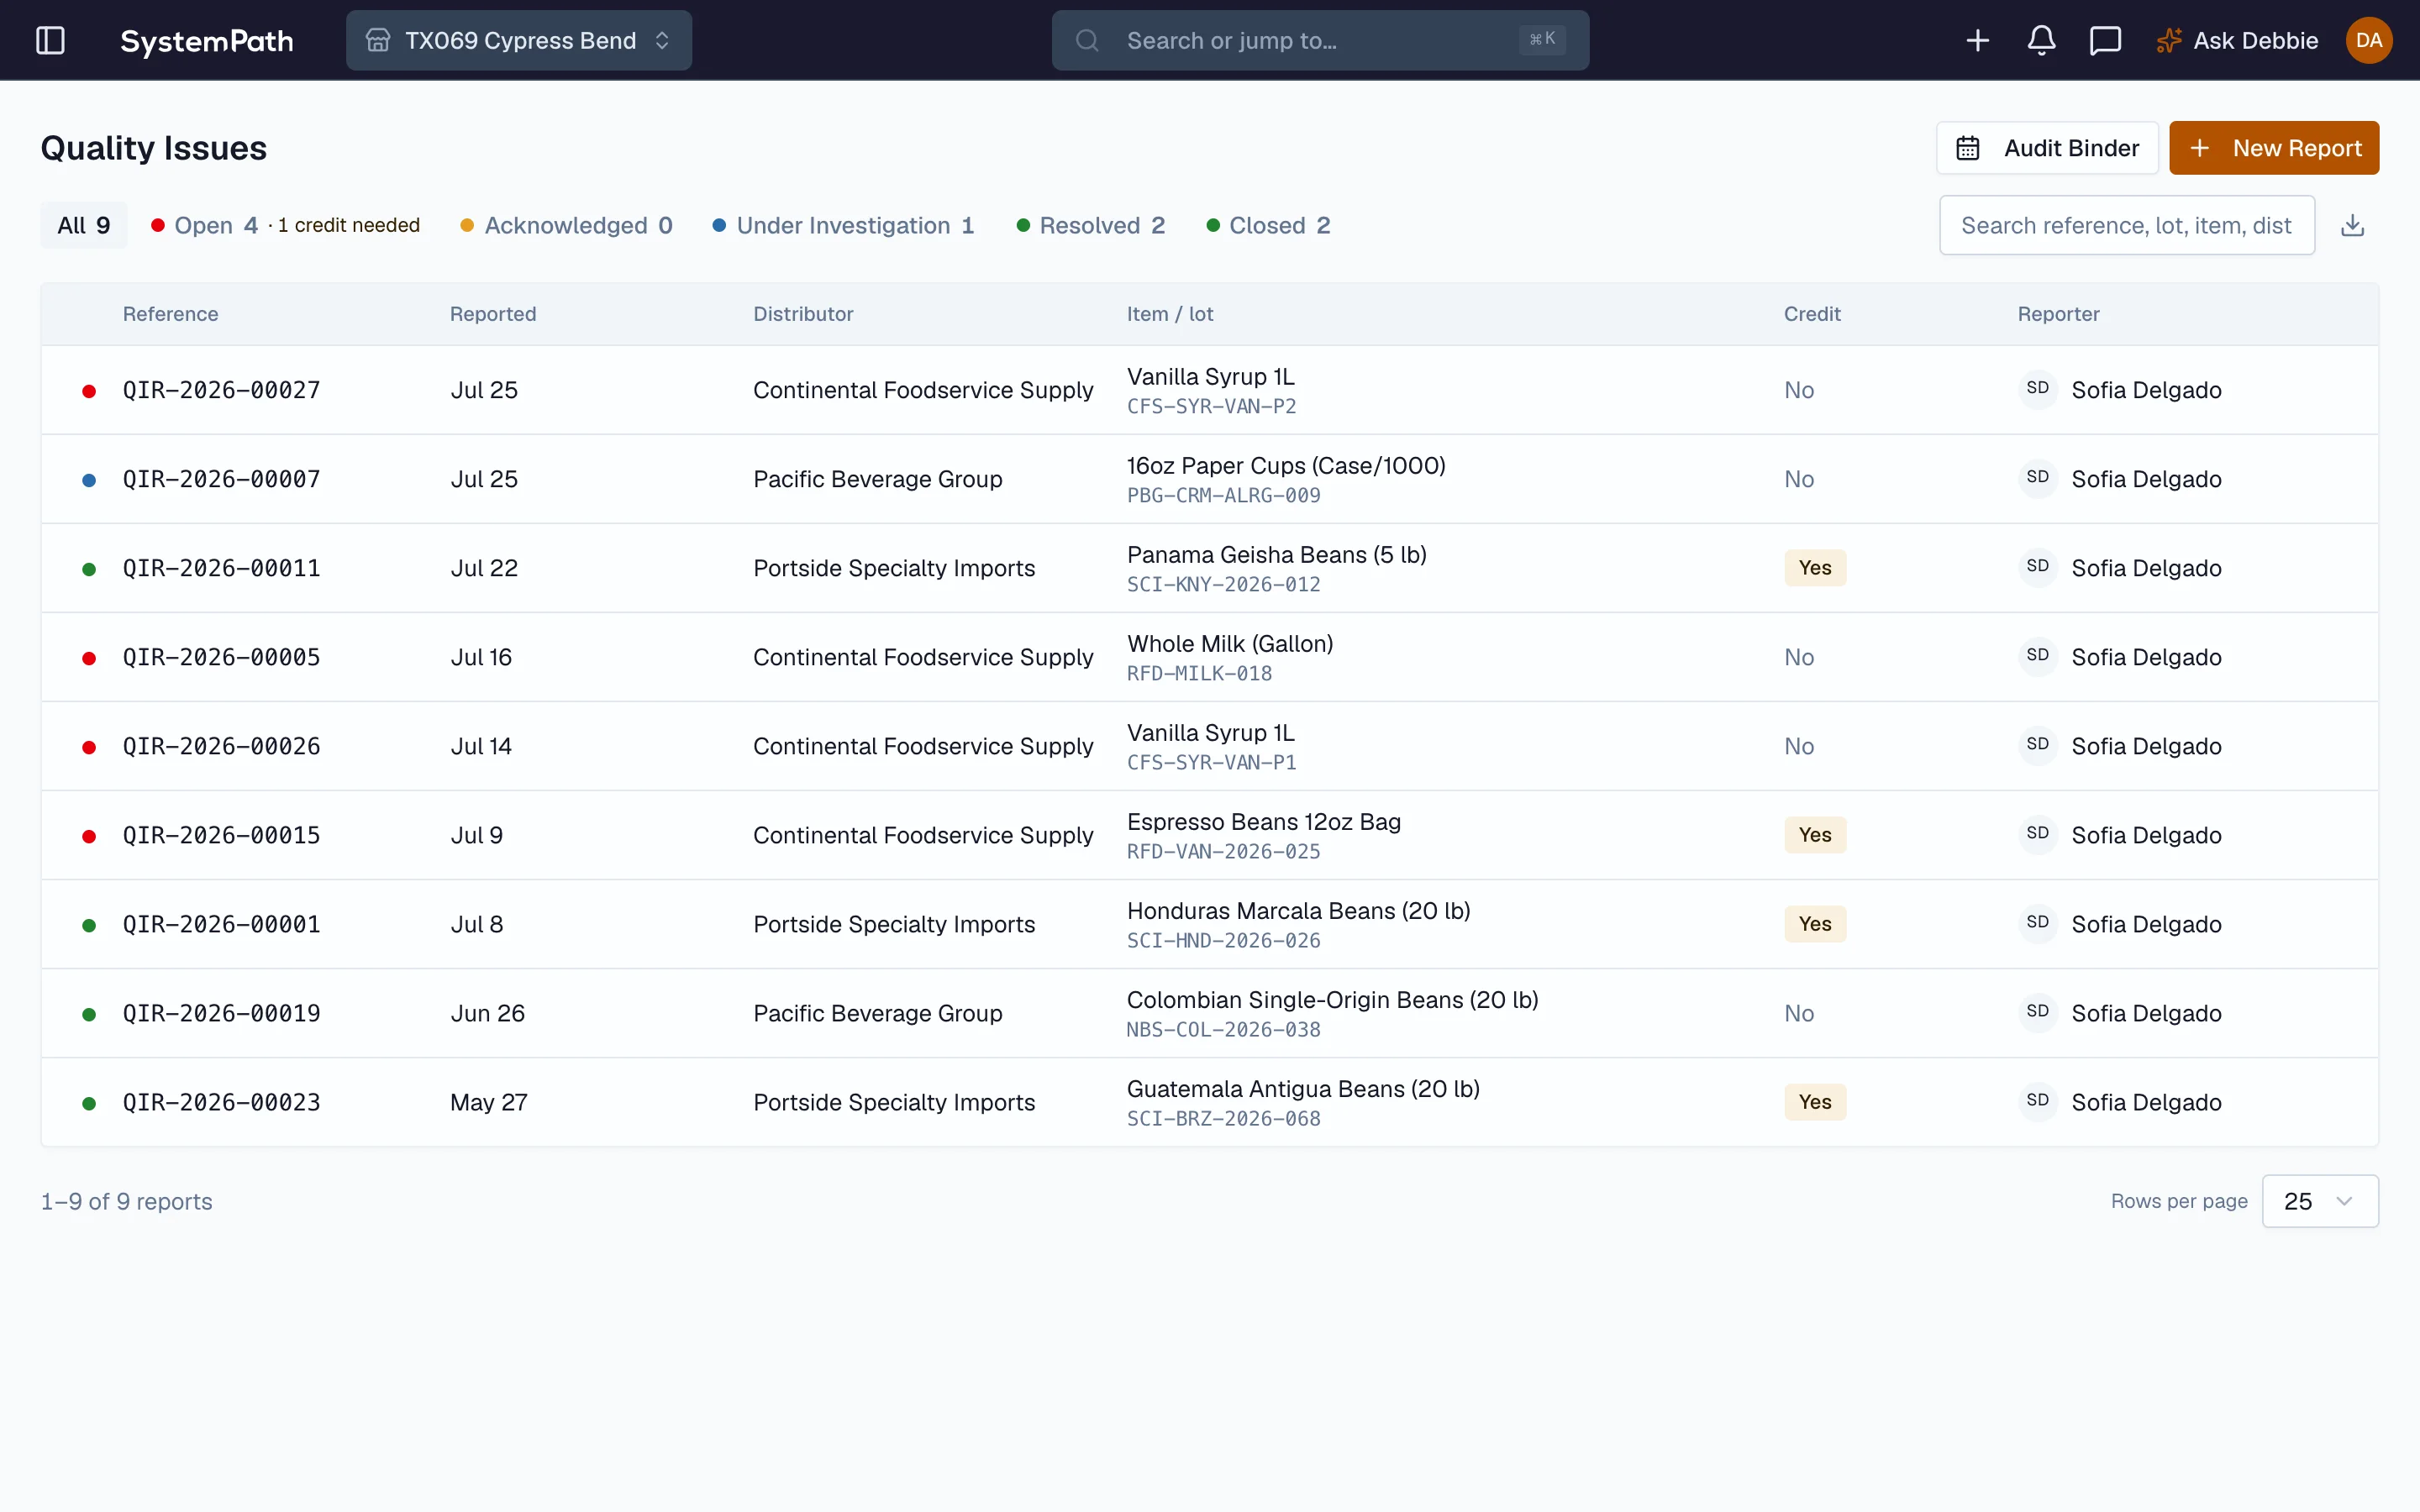The image size is (2420, 1512).
Task: Click lot code CFS-SYR-VAN-P2
Action: [1211, 406]
